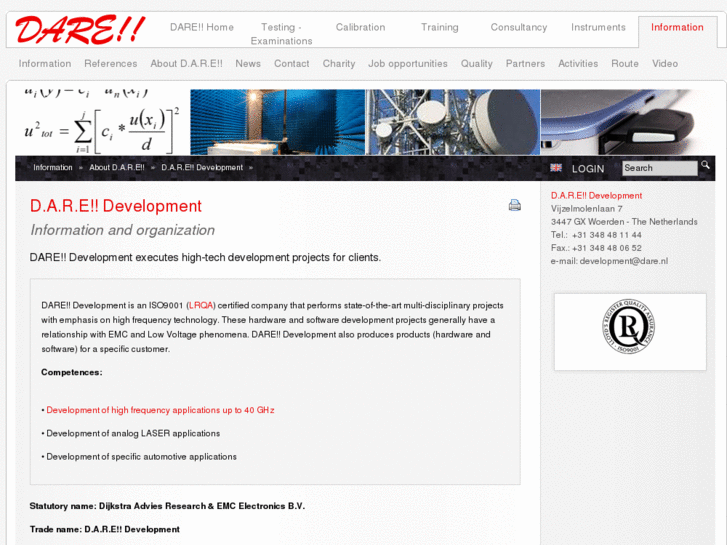Click the development@dare.nl email address
This screenshot has height=545, width=727.
624,261
